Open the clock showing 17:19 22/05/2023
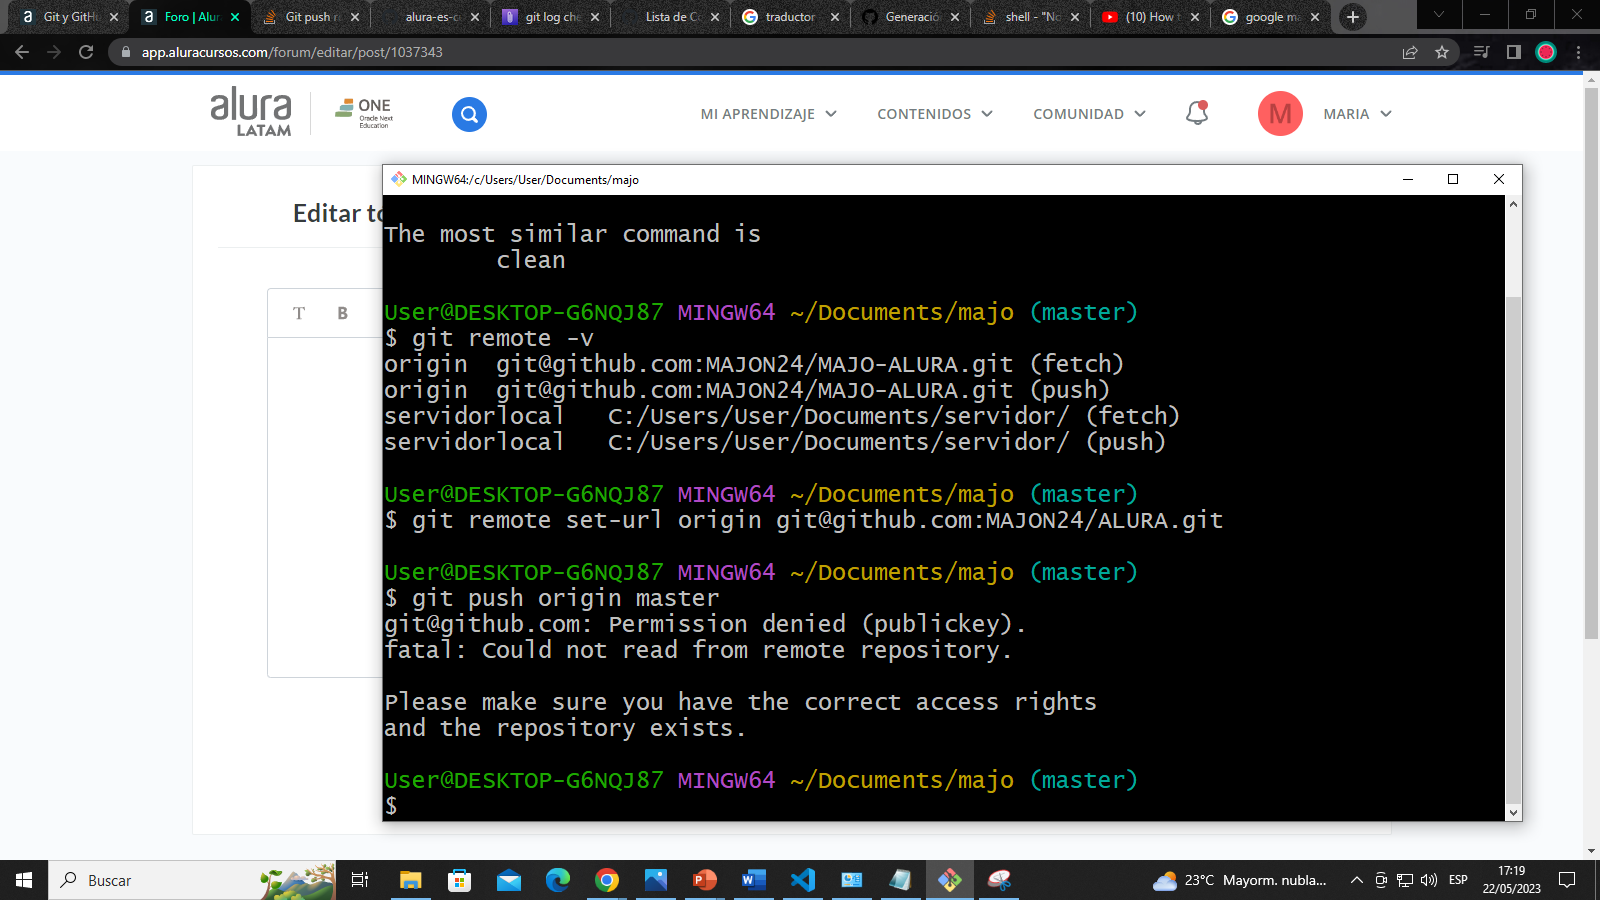The width and height of the screenshot is (1600, 900). 1511,880
